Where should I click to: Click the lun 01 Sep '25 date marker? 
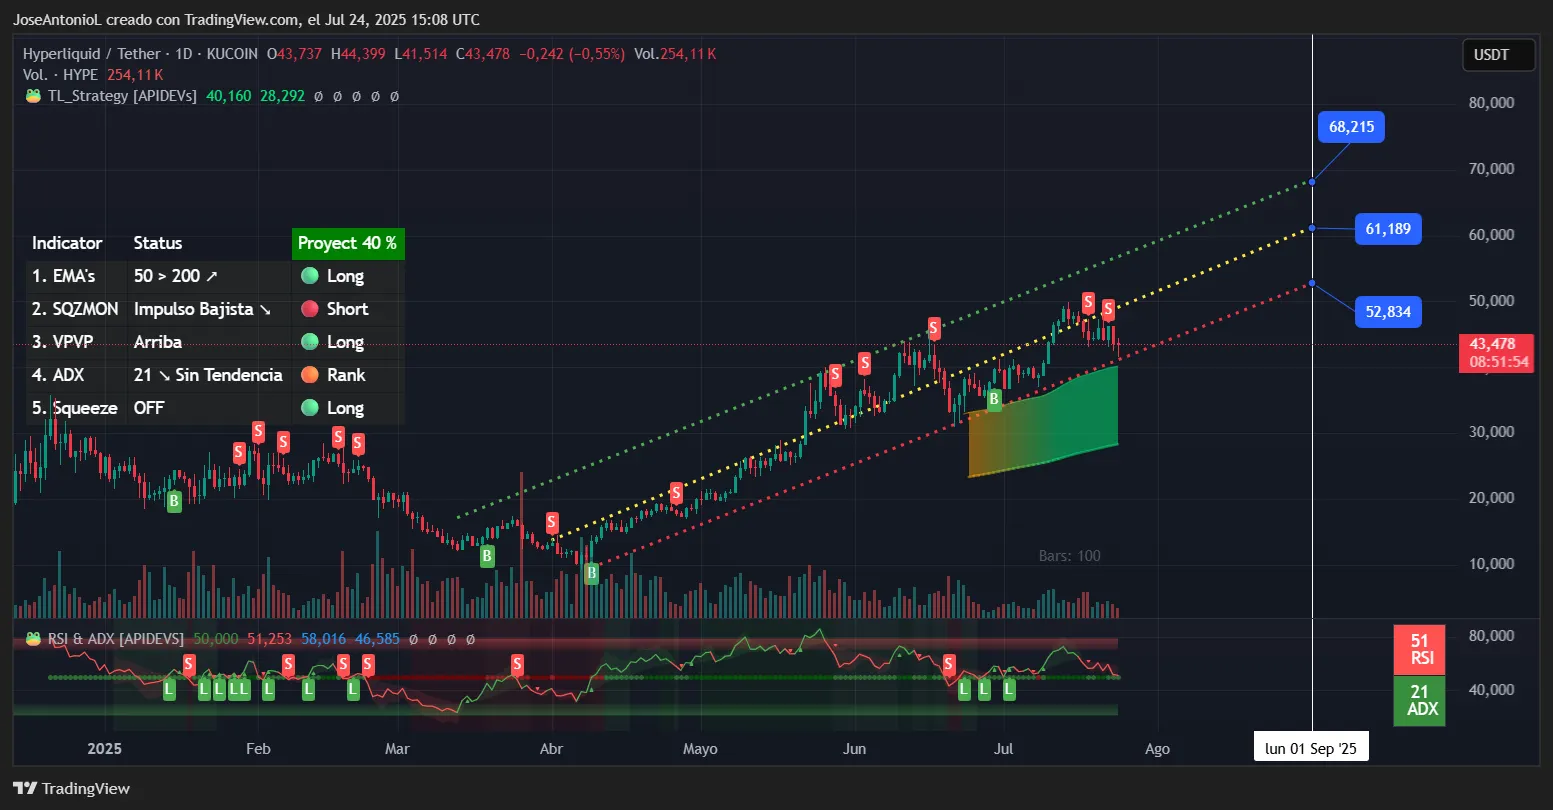(1311, 746)
